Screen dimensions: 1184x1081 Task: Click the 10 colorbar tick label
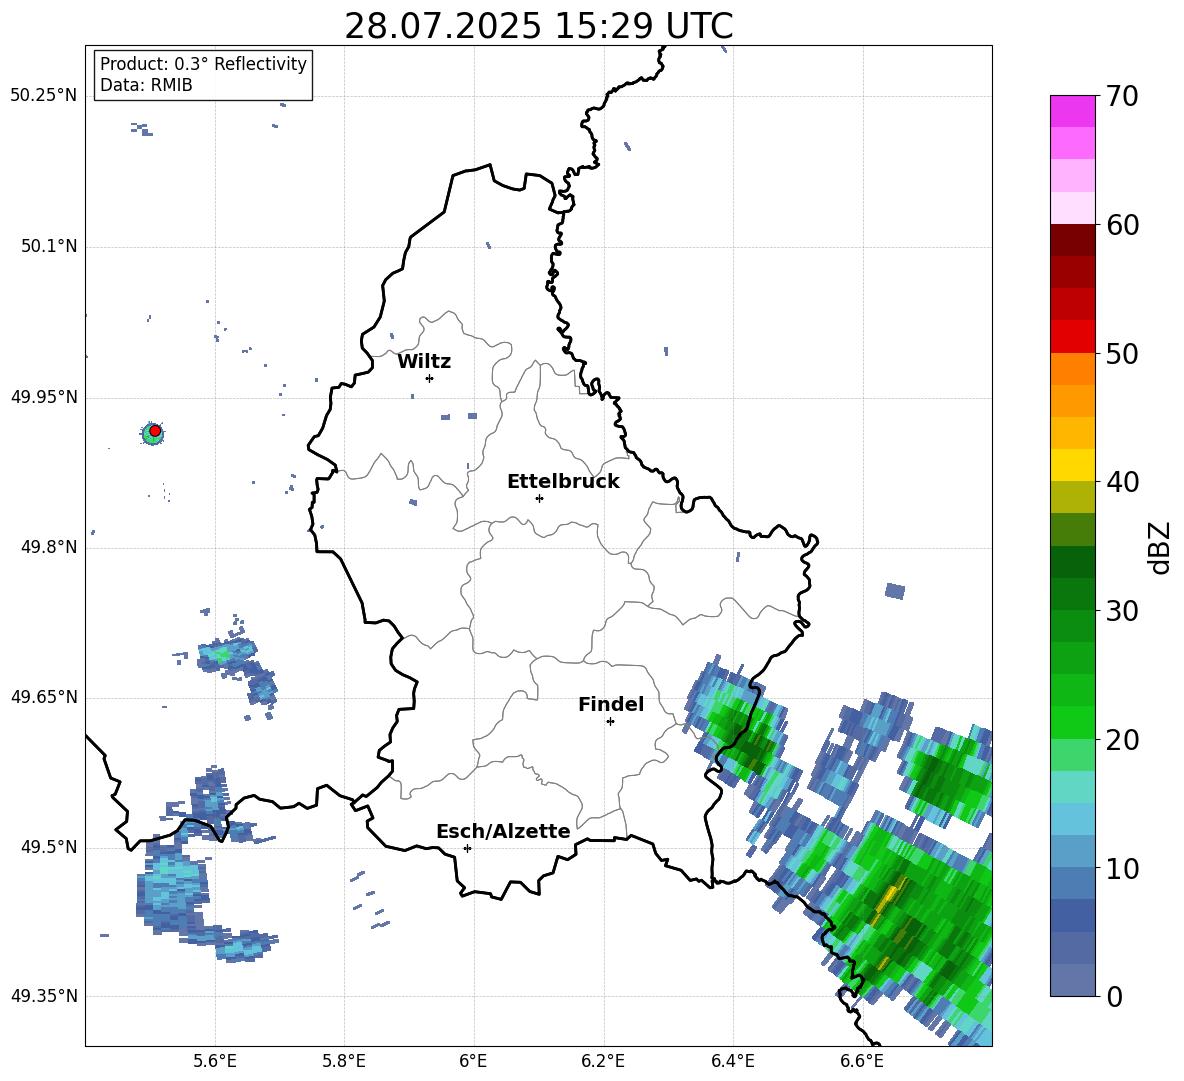(x=1122, y=869)
